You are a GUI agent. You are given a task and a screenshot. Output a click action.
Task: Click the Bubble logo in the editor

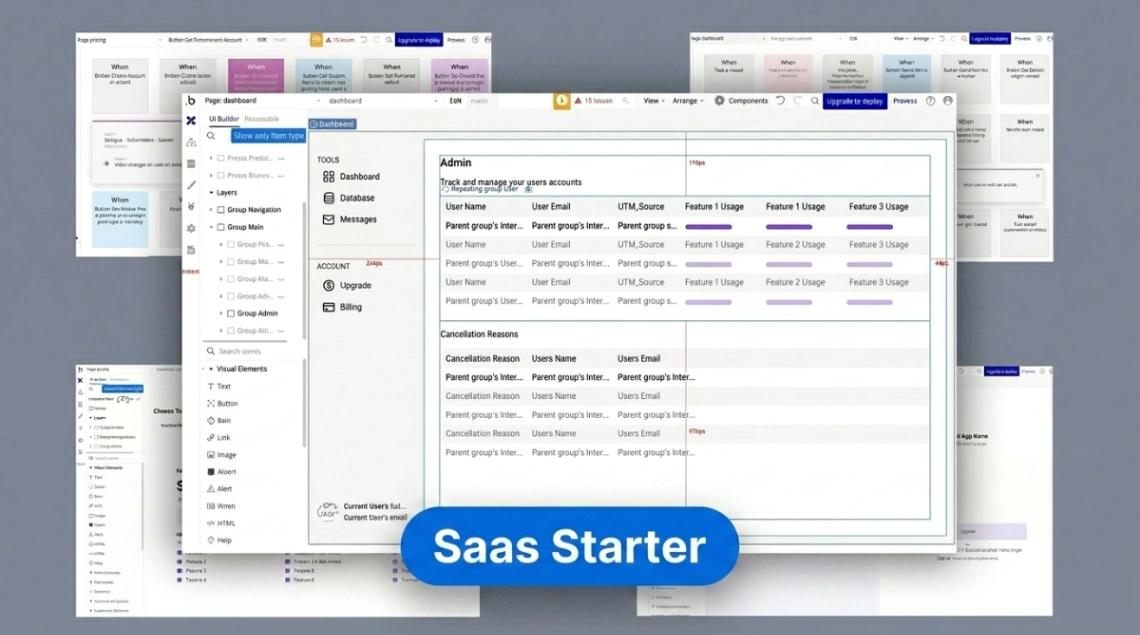coord(190,101)
